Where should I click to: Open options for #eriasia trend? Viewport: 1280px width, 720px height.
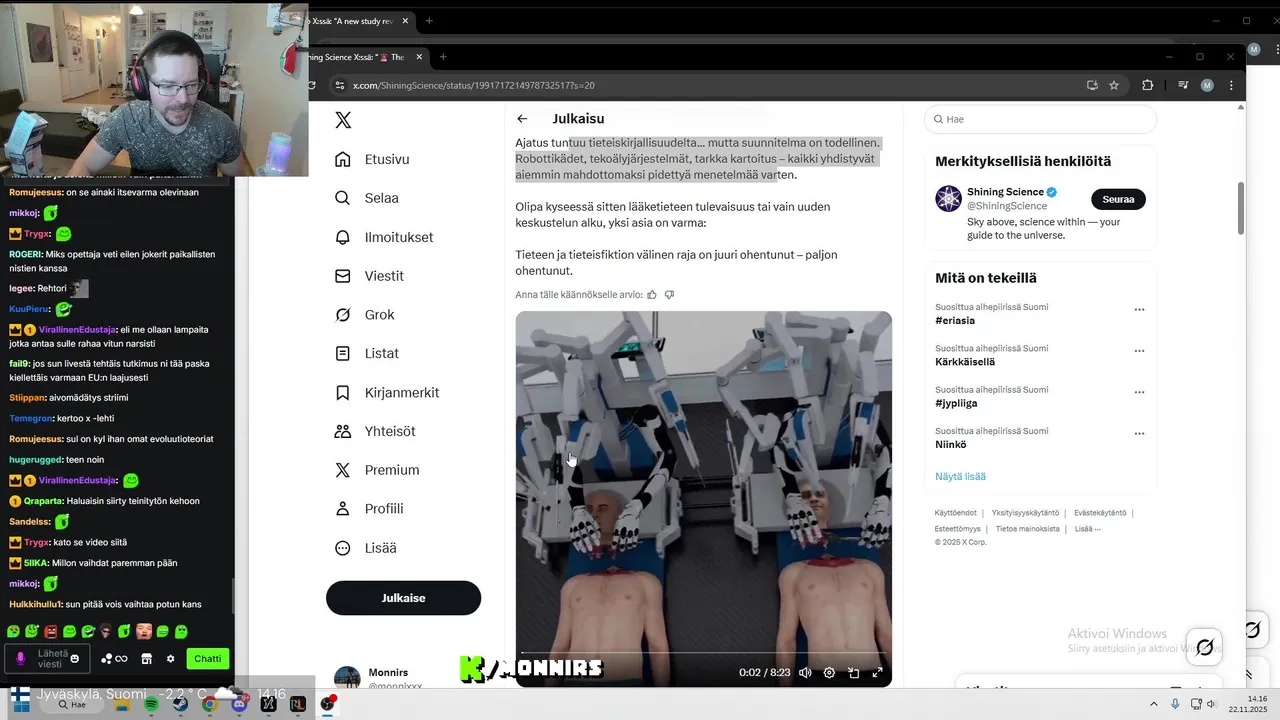pos(1139,310)
